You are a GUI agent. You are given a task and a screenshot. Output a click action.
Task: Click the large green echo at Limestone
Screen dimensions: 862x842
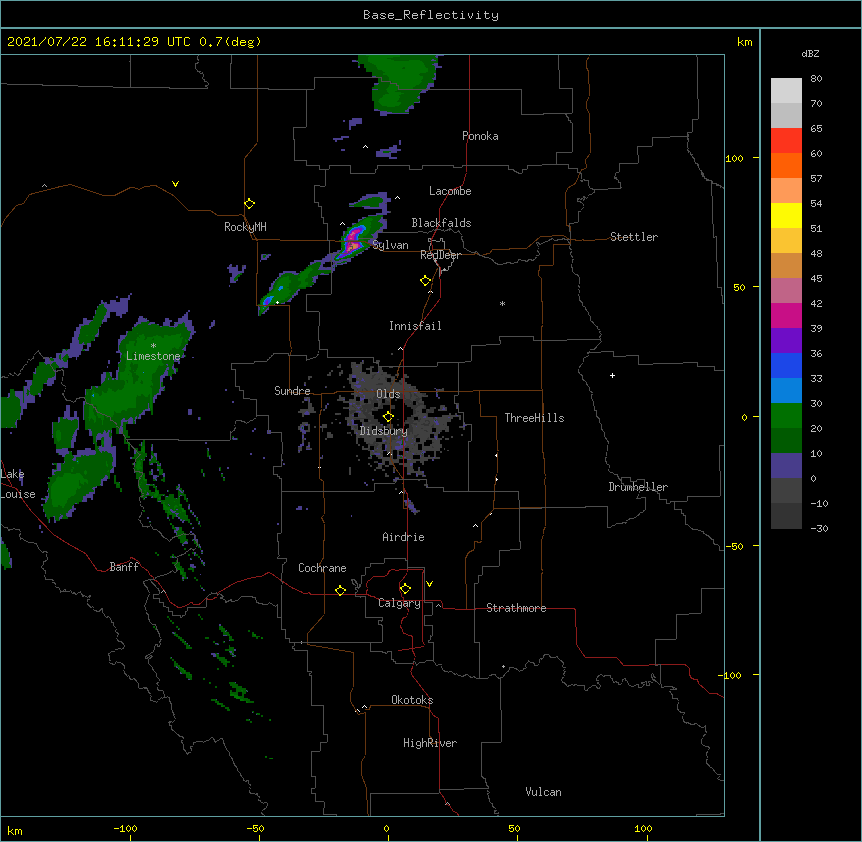coord(140,374)
